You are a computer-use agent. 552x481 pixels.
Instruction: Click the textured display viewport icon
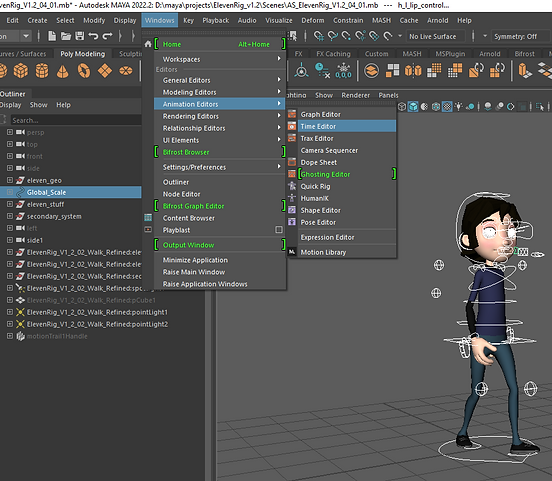pos(447,106)
